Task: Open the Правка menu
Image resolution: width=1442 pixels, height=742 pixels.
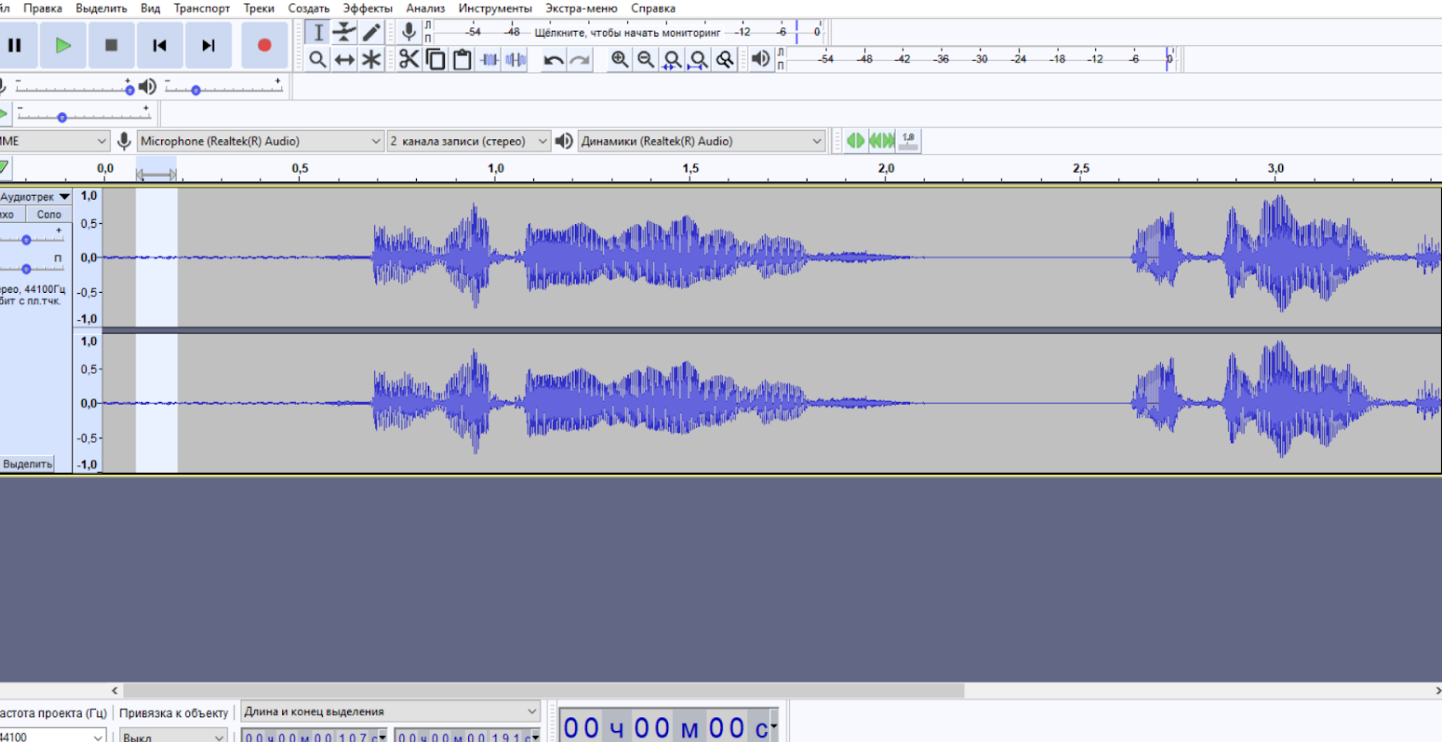Action: click(42, 8)
